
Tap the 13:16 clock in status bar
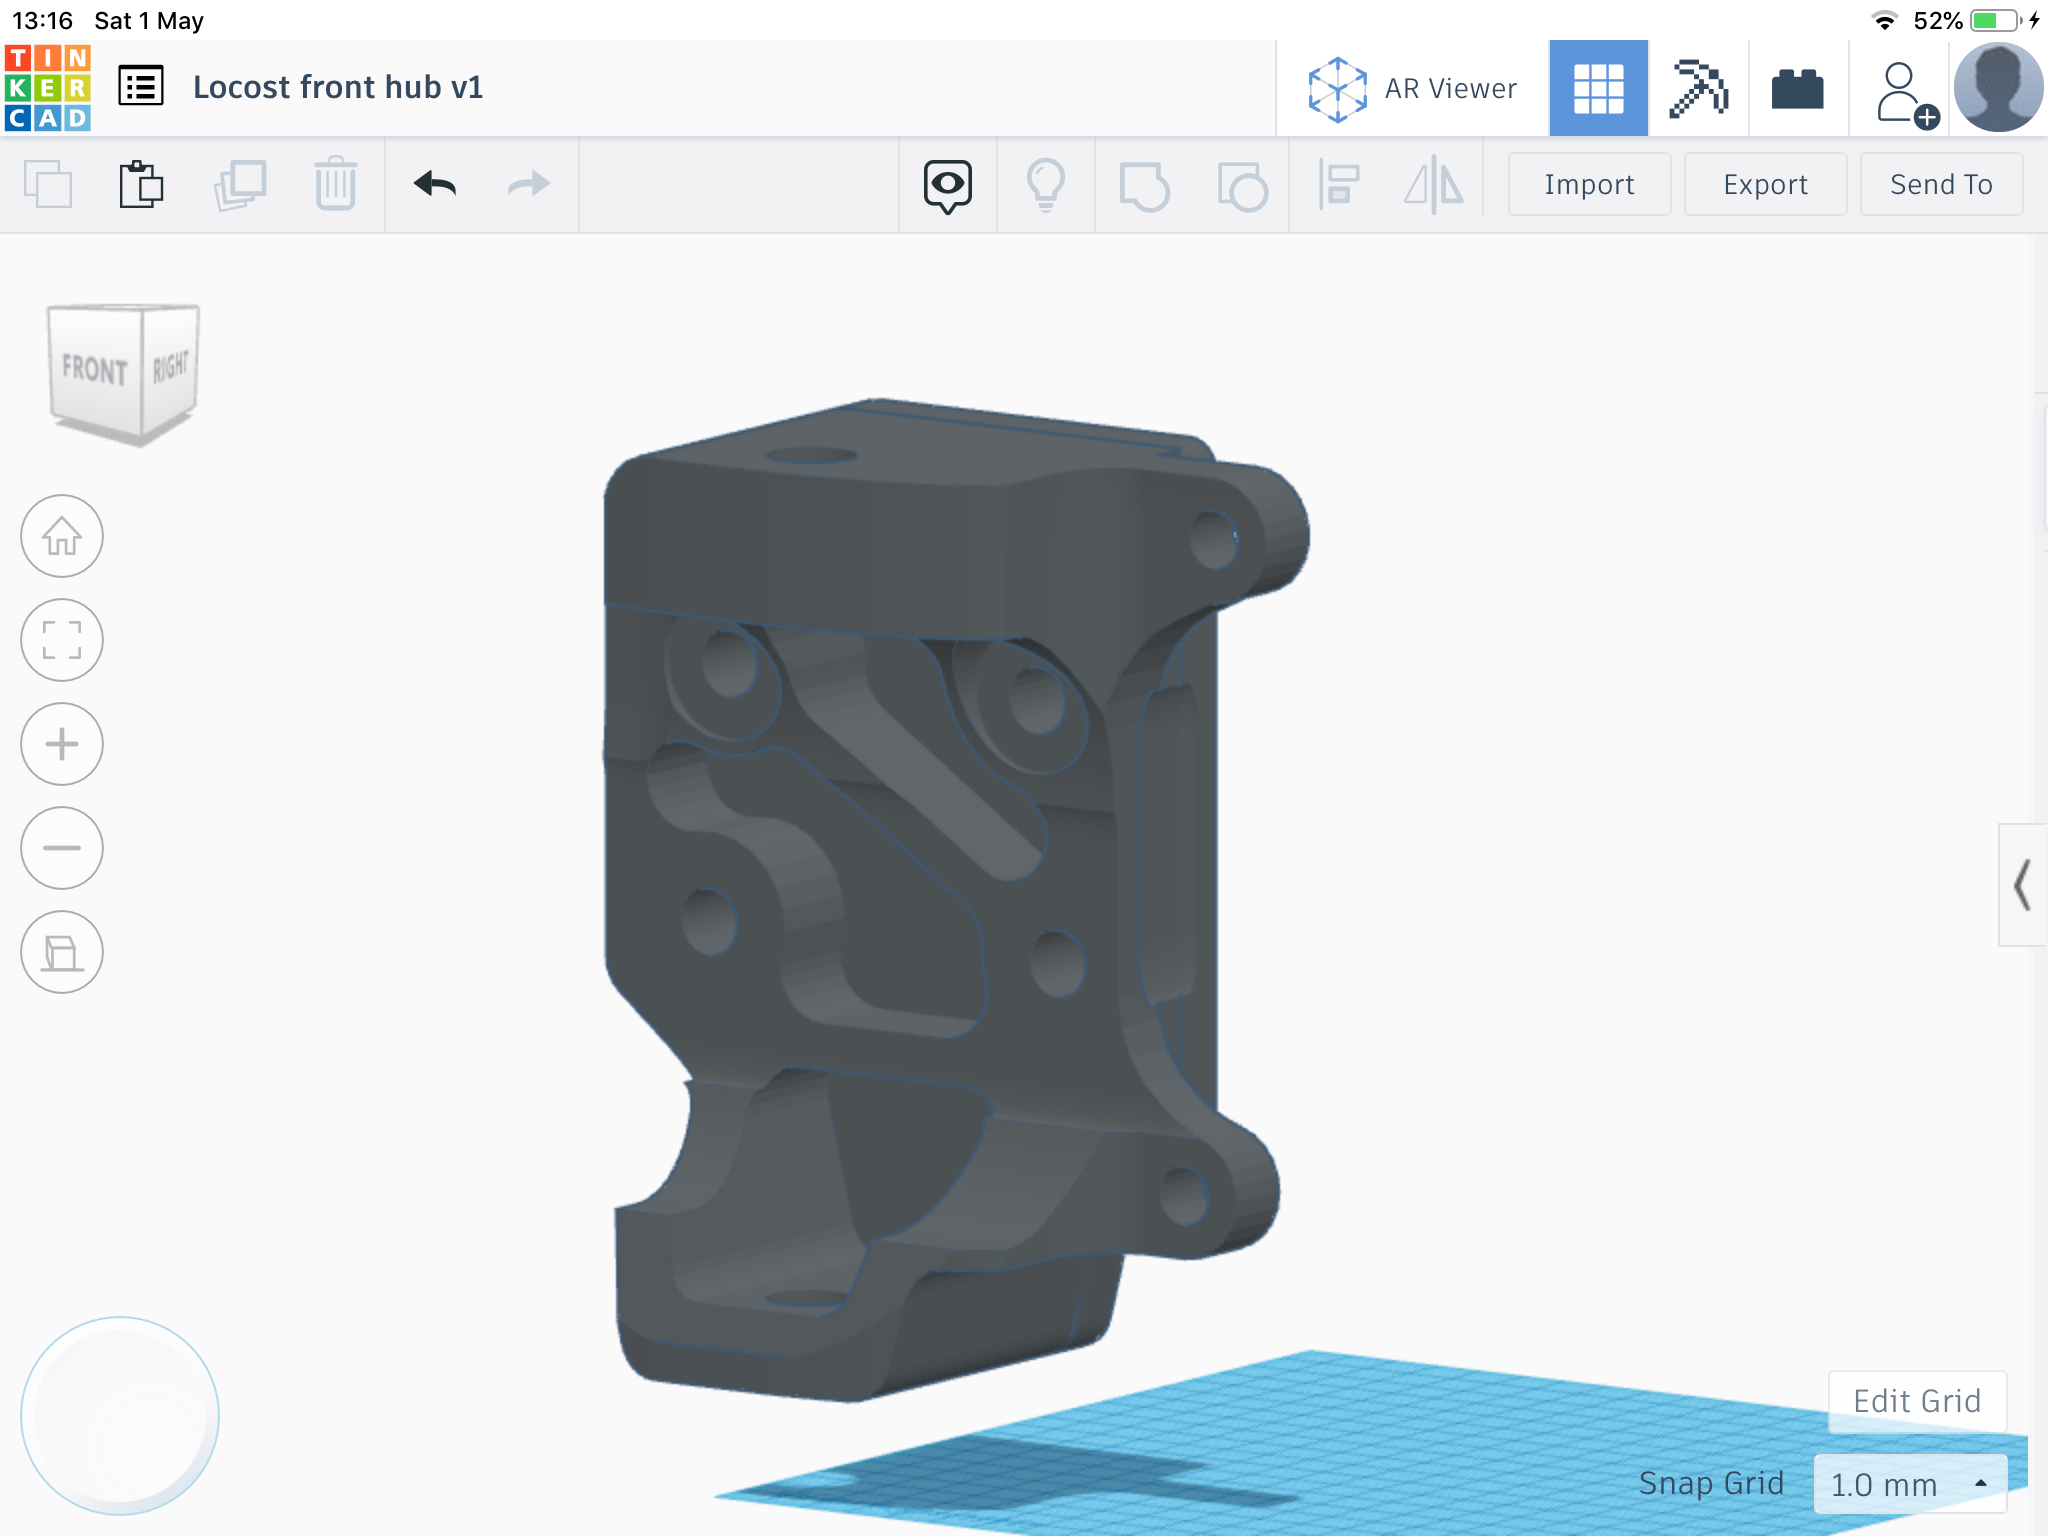(42, 20)
